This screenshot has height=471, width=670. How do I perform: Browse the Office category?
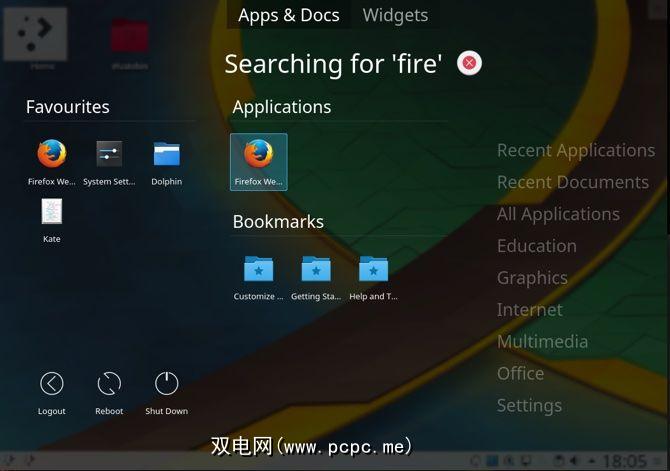click(x=520, y=374)
